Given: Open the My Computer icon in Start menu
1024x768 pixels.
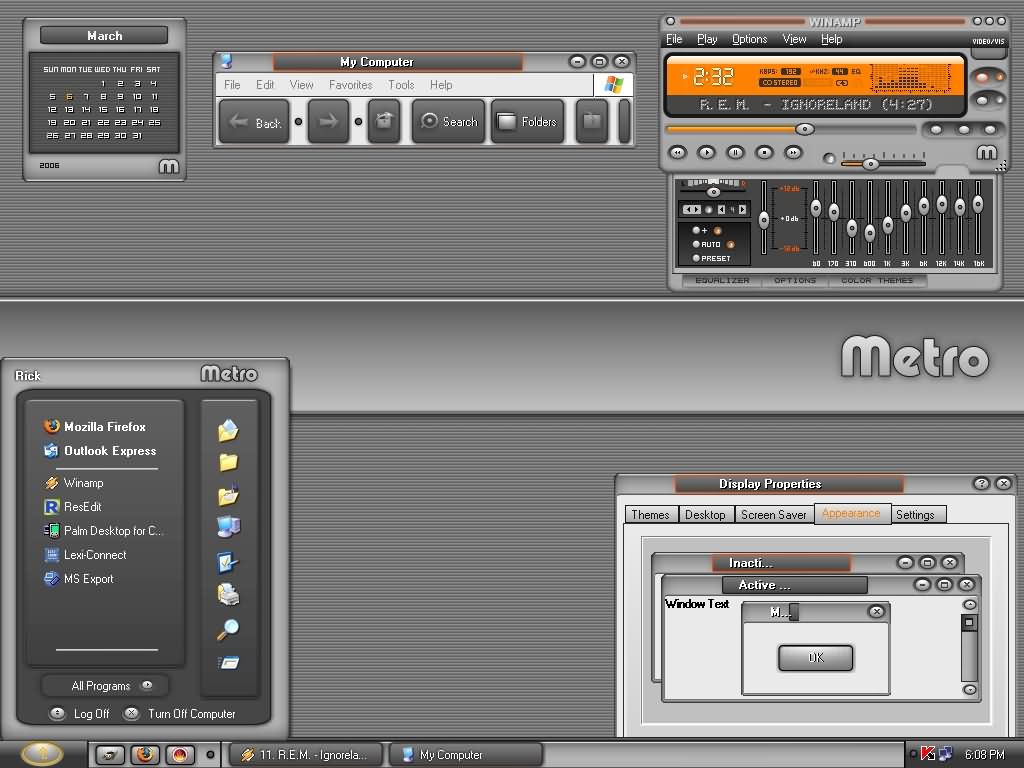Looking at the screenshot, I should click(x=228, y=526).
